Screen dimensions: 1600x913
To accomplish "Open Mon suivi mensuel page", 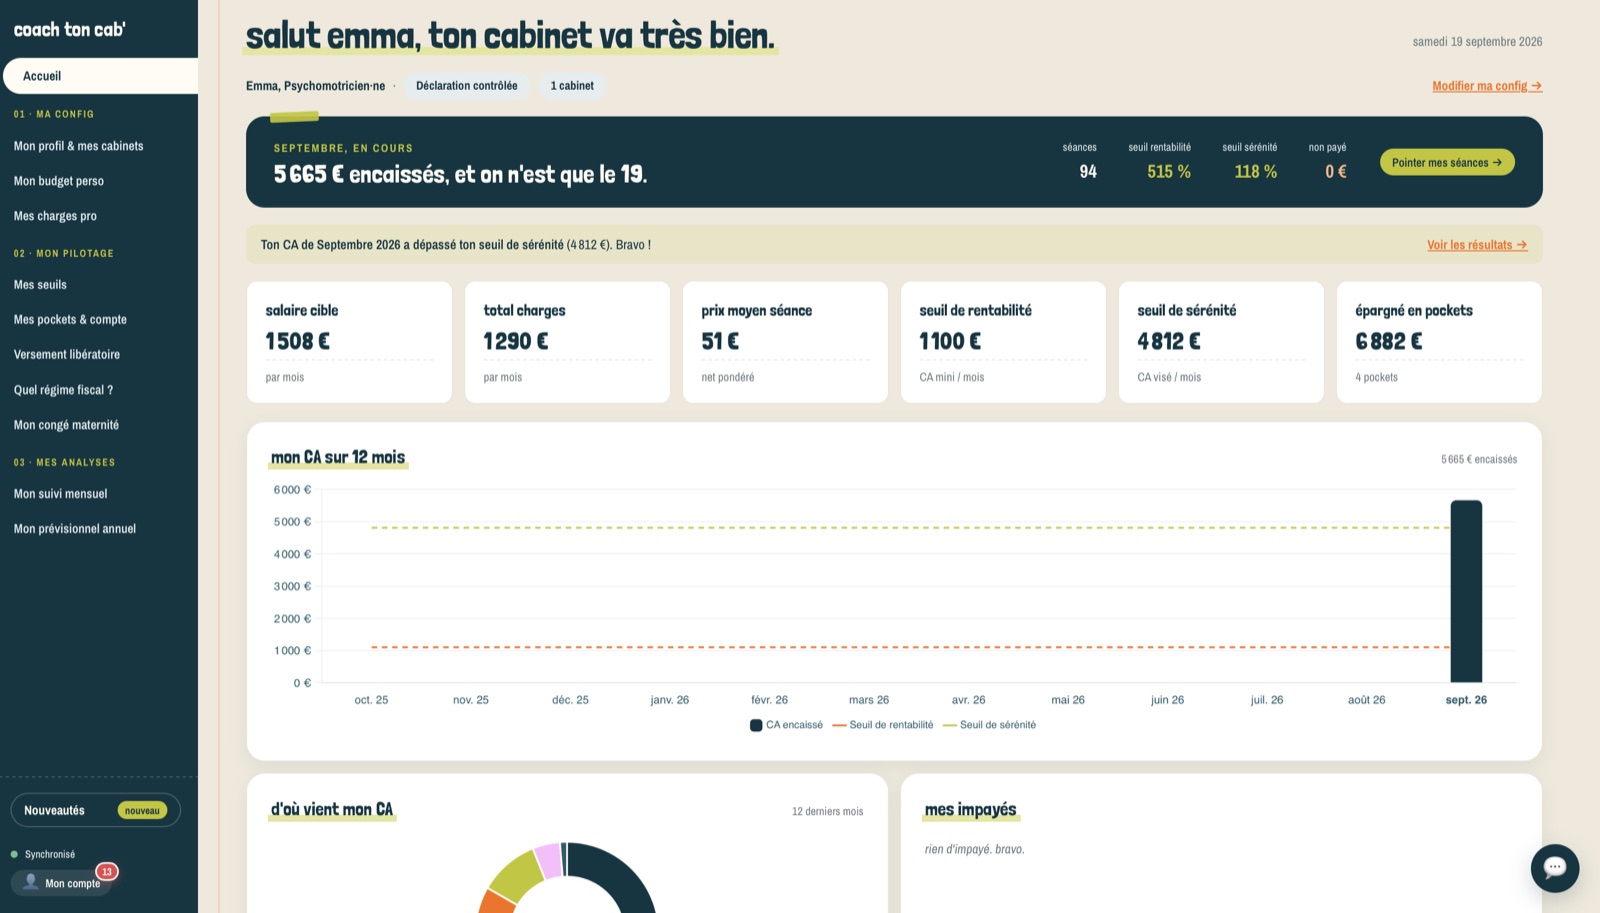I will pyautogui.click(x=60, y=494).
